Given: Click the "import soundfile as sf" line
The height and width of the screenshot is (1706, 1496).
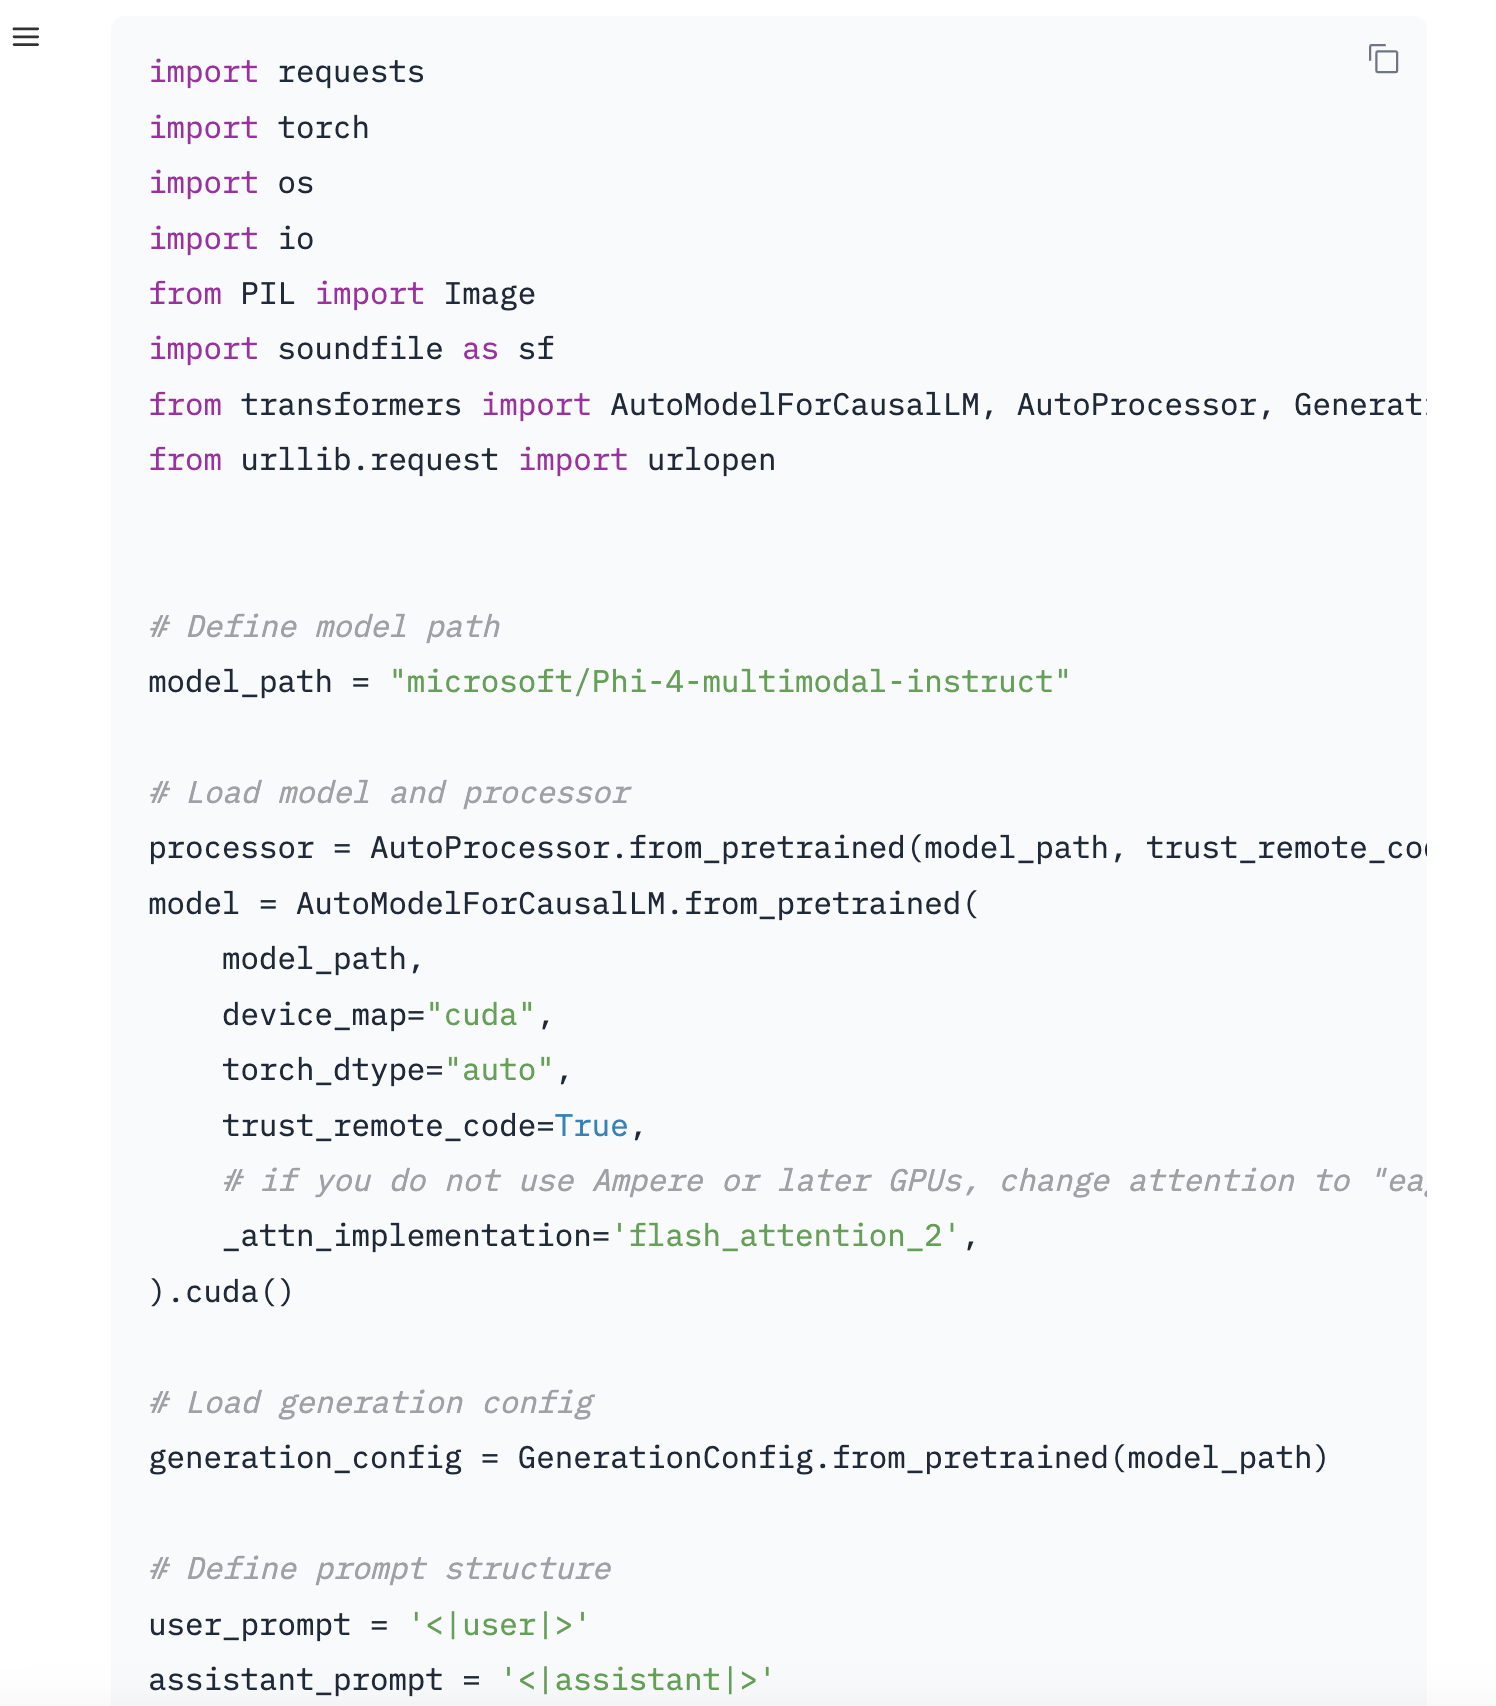Looking at the screenshot, I should click(350, 349).
